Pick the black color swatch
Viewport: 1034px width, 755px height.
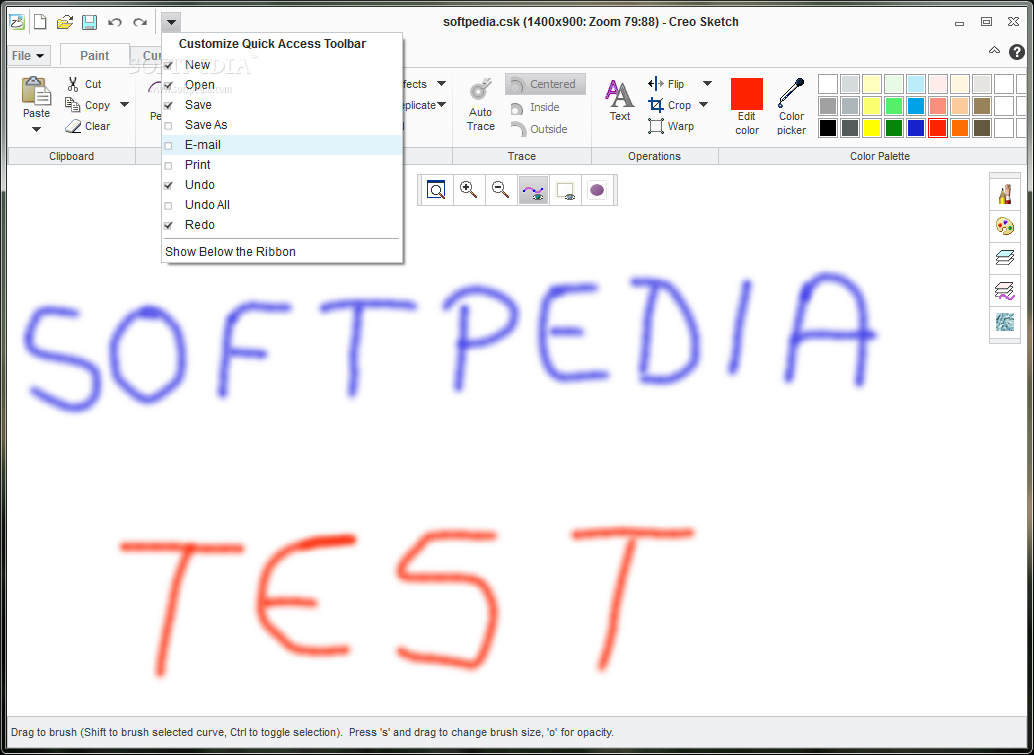tap(828, 128)
